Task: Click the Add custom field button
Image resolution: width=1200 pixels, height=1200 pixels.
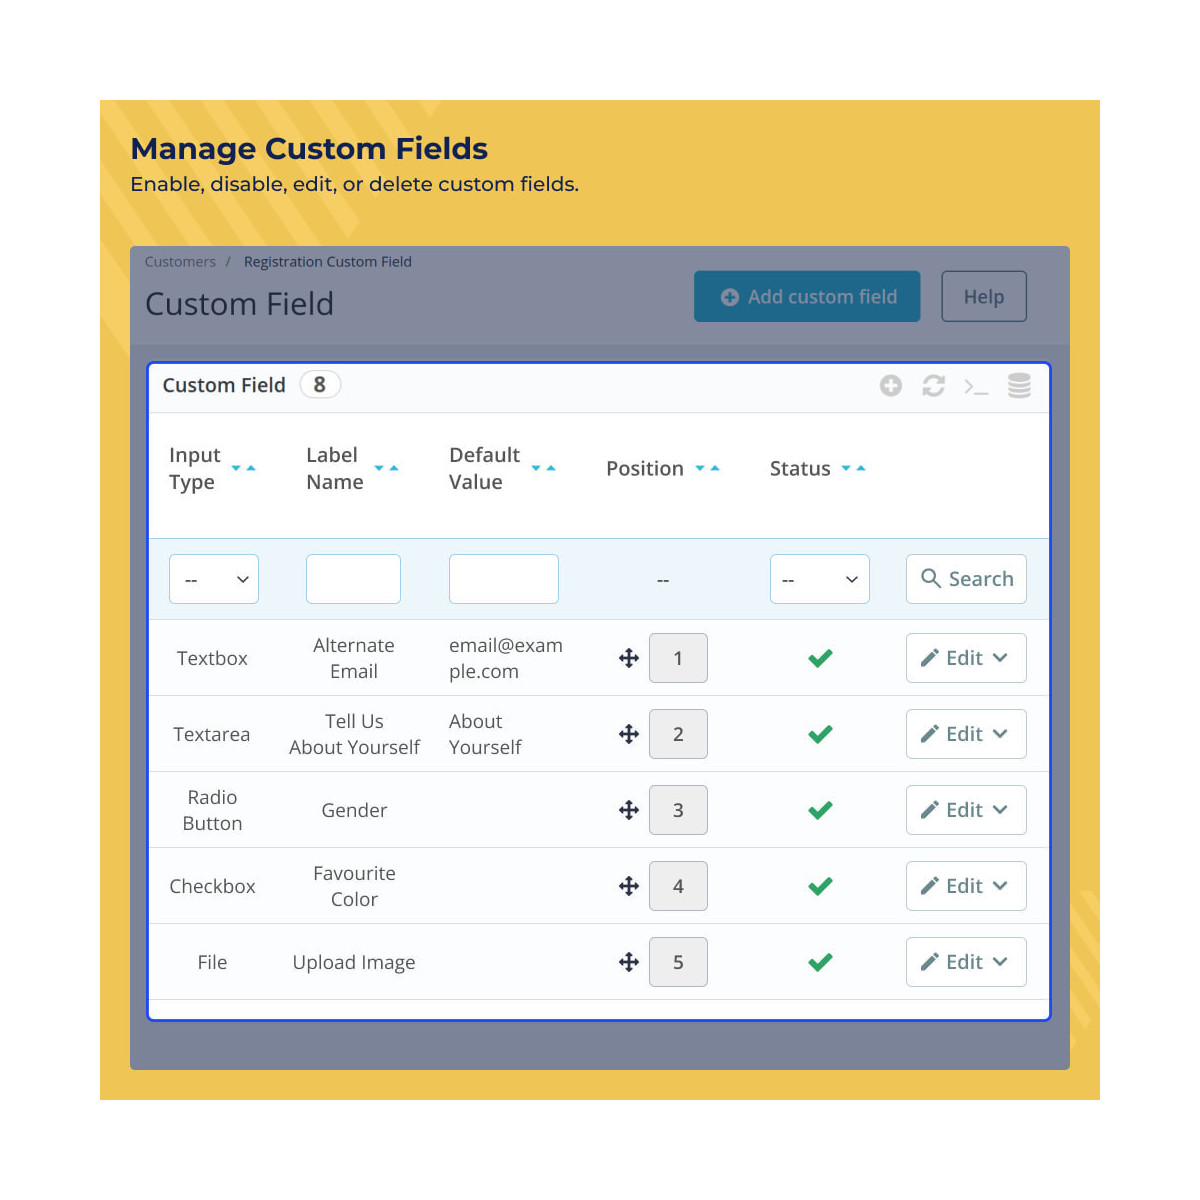Action: (x=807, y=296)
